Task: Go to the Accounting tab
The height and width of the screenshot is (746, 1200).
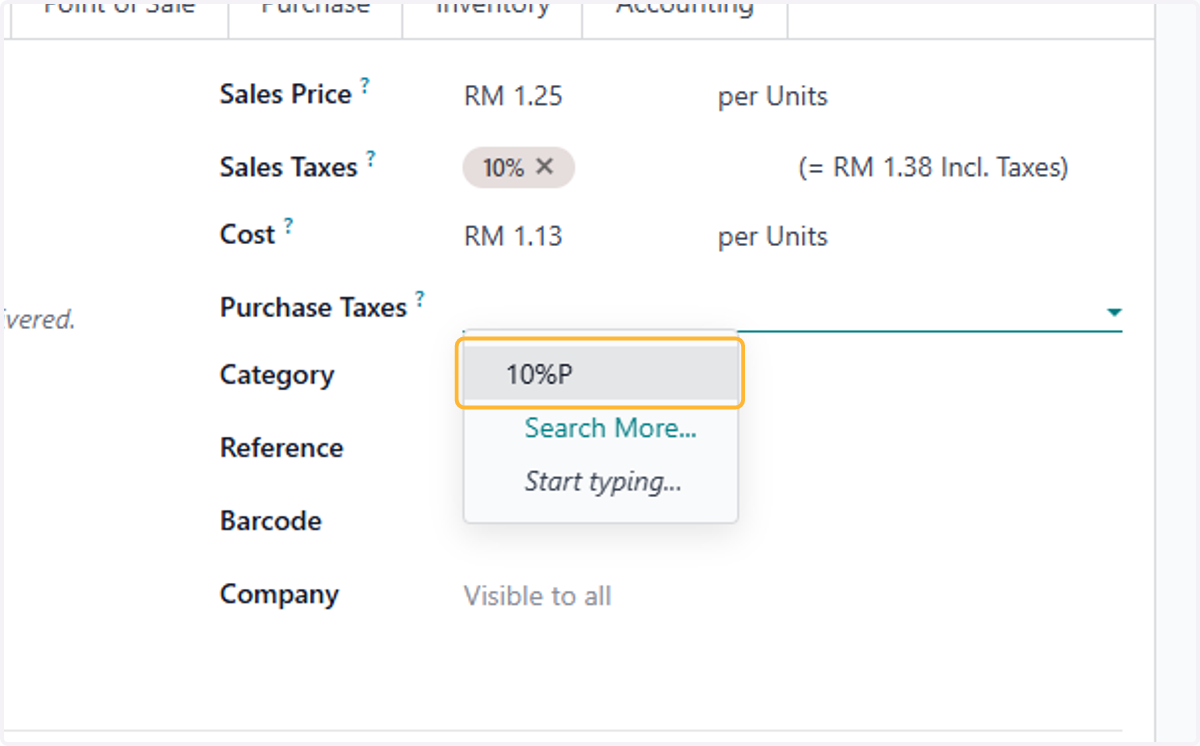Action: click(x=685, y=10)
